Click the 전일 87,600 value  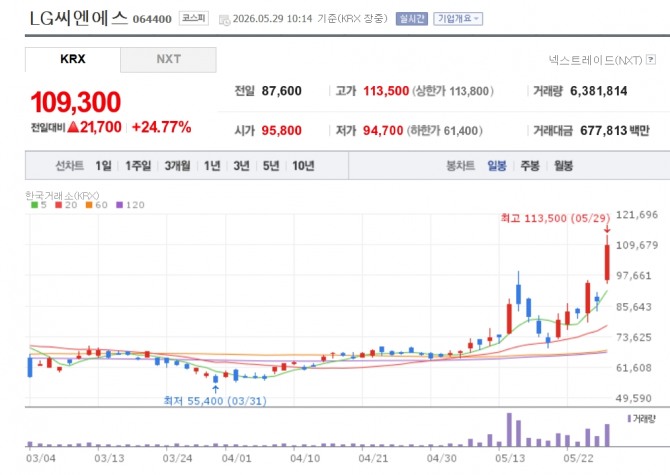282,91
